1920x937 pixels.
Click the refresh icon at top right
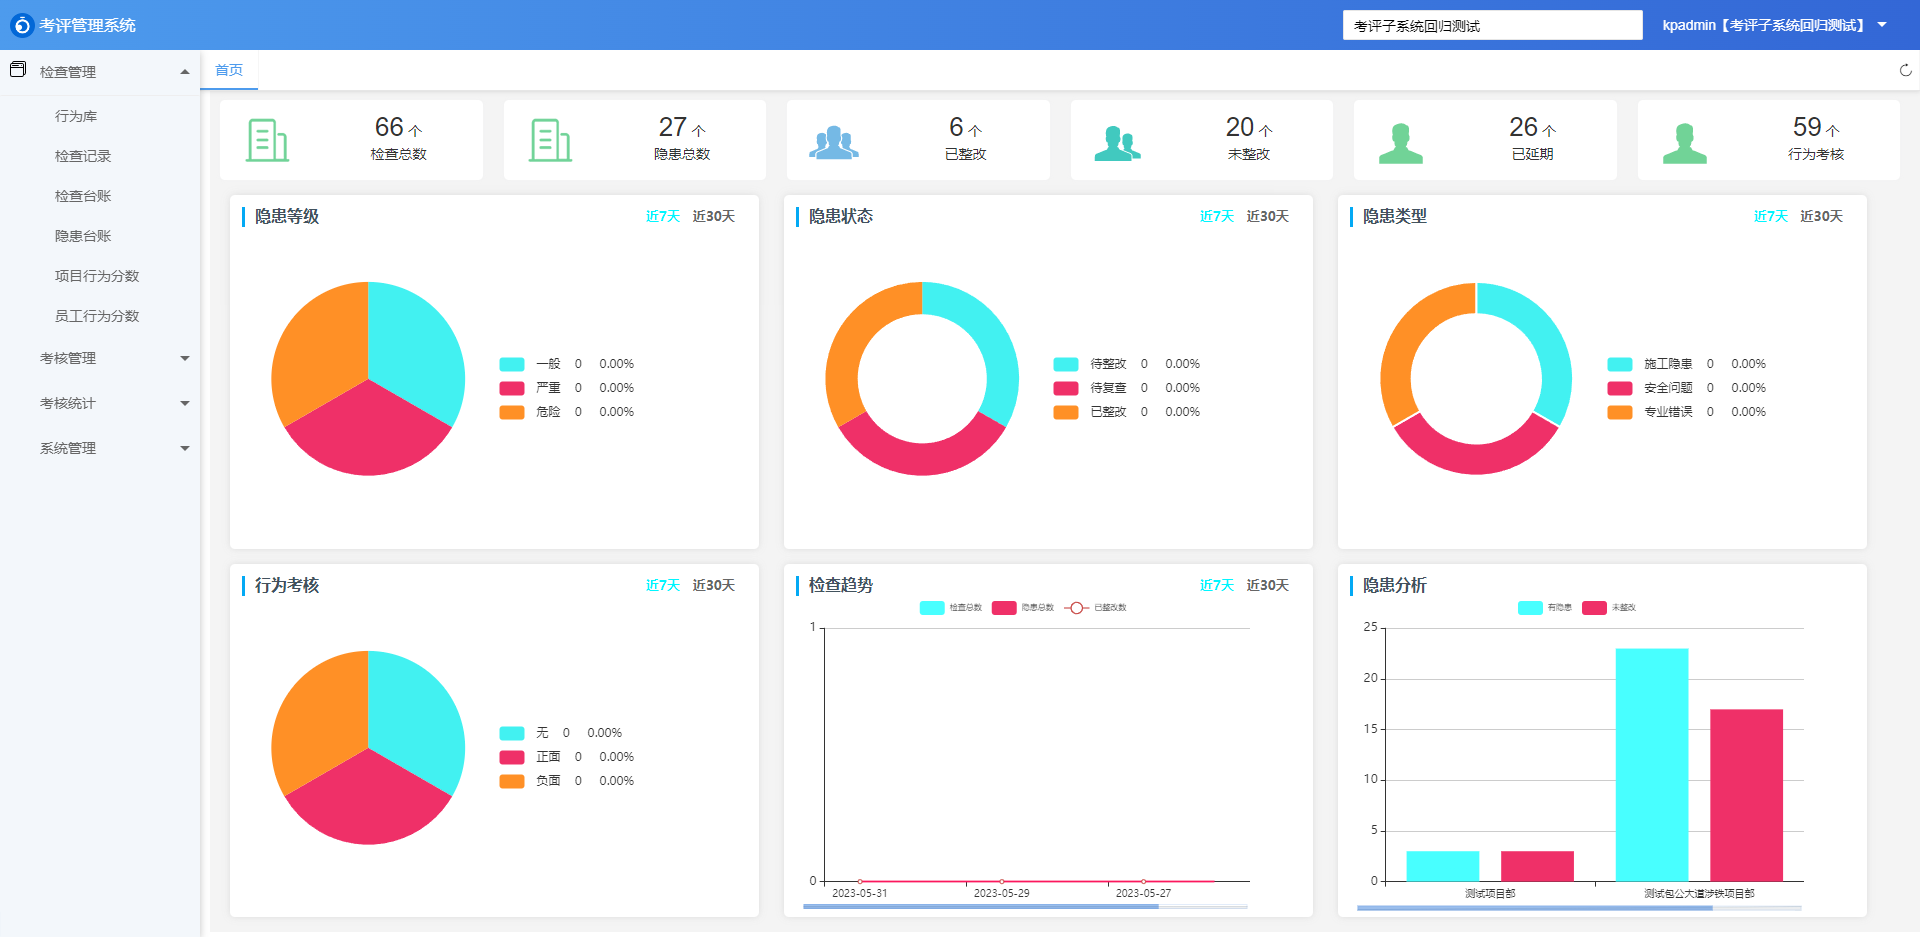1905,70
